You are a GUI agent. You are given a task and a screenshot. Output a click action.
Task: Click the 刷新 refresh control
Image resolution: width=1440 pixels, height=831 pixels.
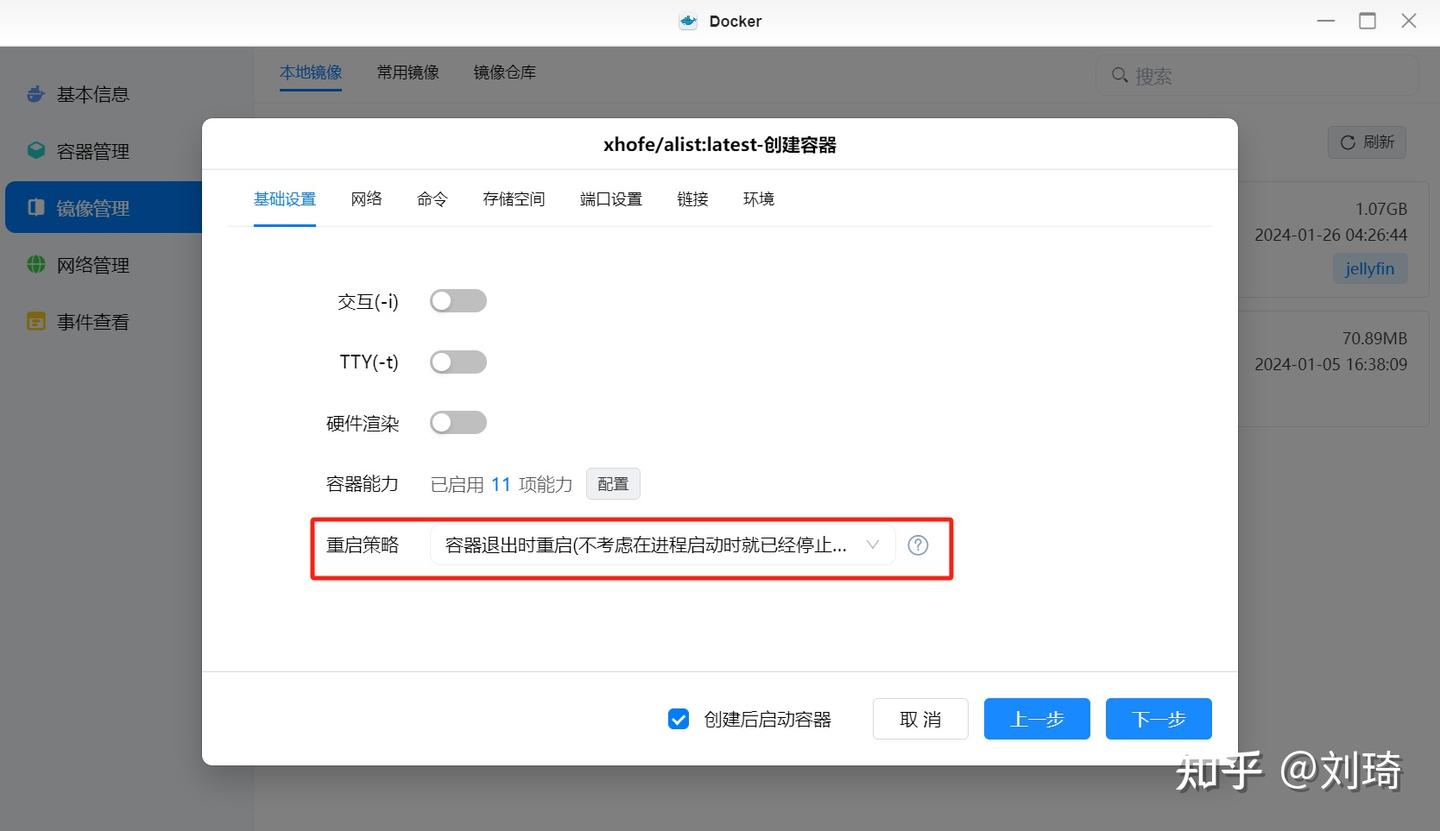[1366, 141]
